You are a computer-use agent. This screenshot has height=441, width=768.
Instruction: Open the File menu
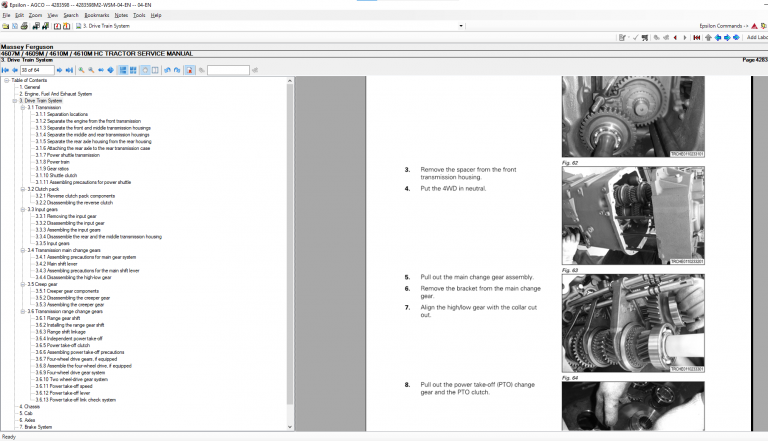tap(6, 15)
